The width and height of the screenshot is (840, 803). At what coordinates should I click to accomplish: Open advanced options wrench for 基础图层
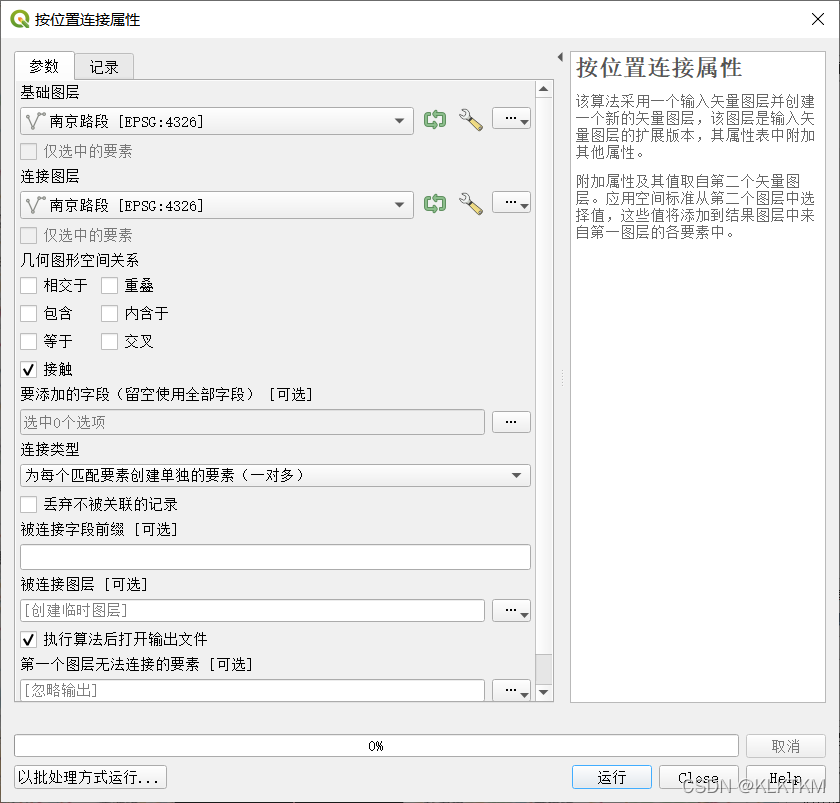tap(471, 120)
